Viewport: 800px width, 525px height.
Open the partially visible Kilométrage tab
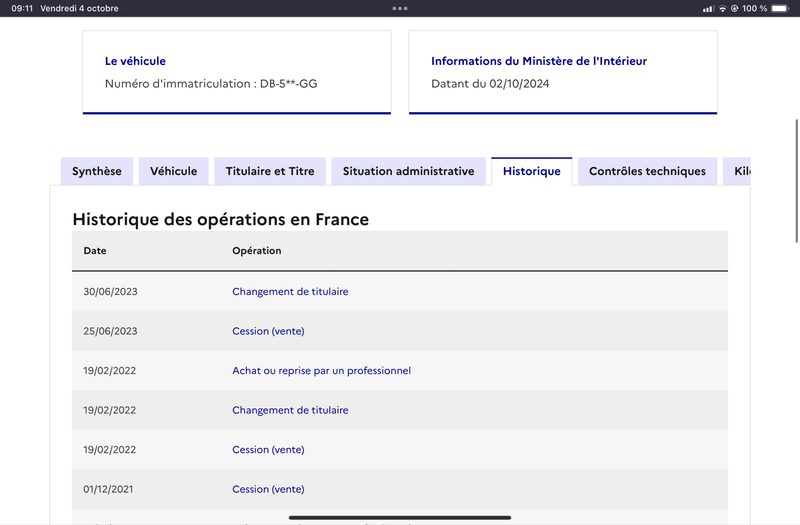click(x=737, y=171)
